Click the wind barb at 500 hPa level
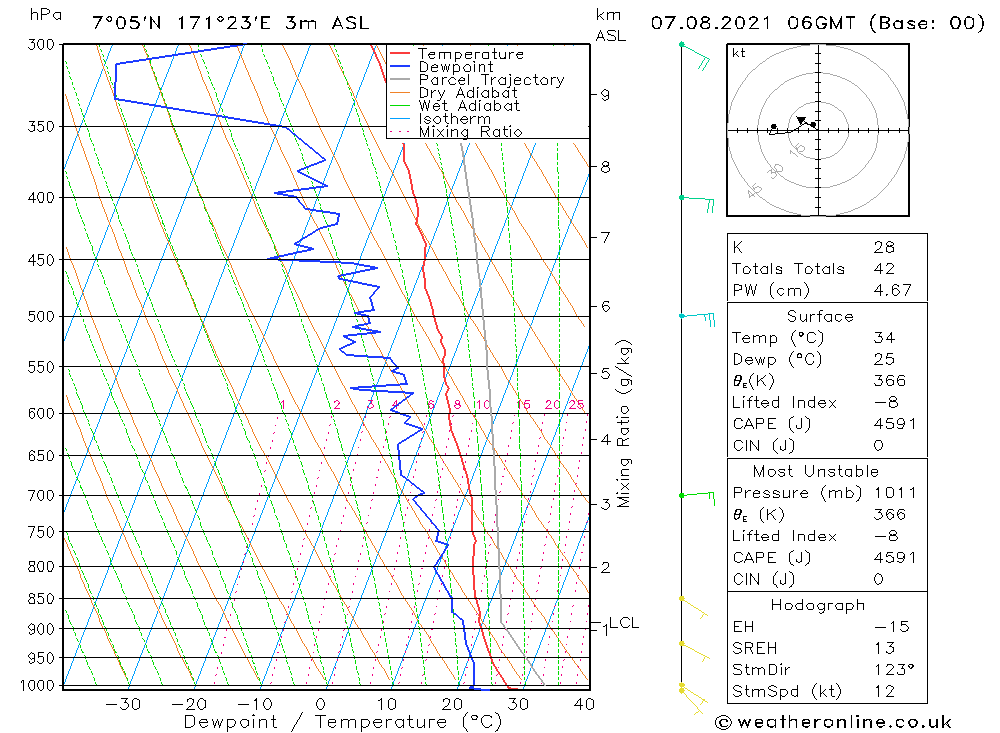The width and height of the screenshot is (1000, 733). [698, 318]
